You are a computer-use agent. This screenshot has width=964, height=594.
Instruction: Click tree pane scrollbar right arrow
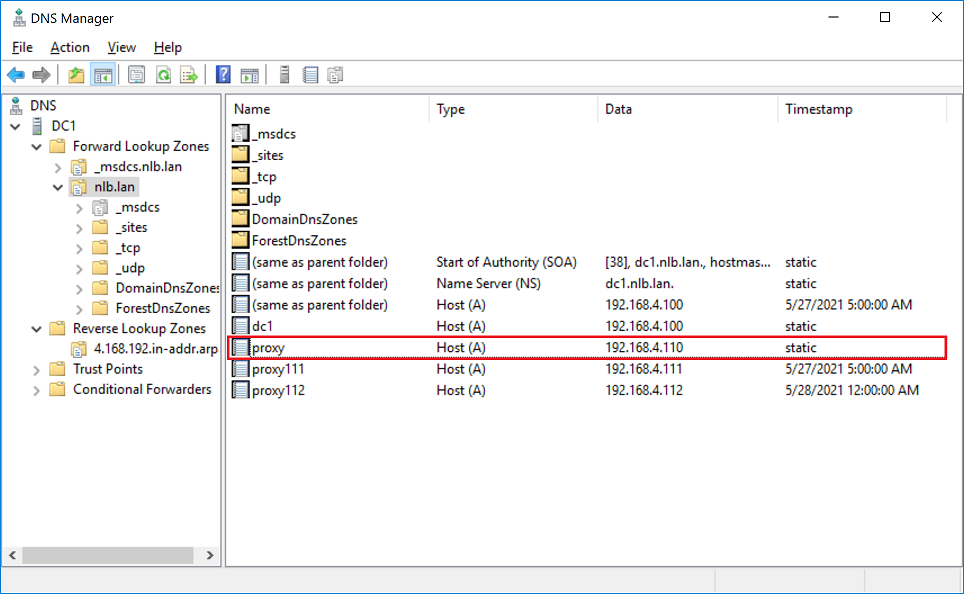point(210,555)
